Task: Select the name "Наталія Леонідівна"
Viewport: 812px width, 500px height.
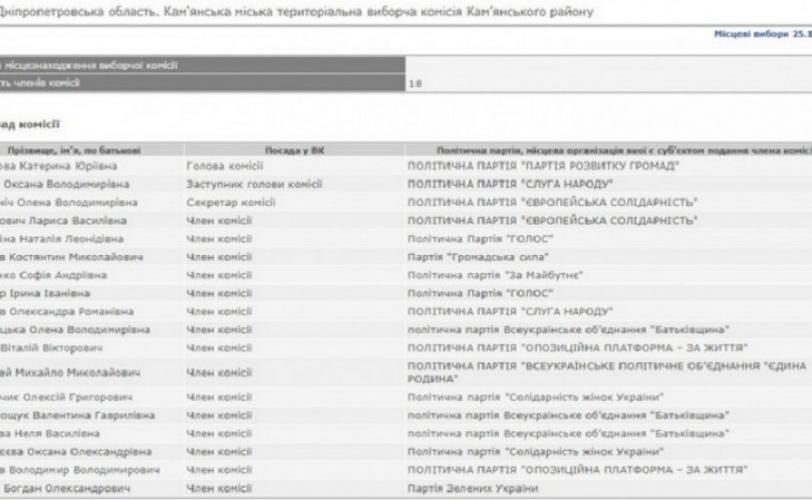Action: click(x=71, y=239)
